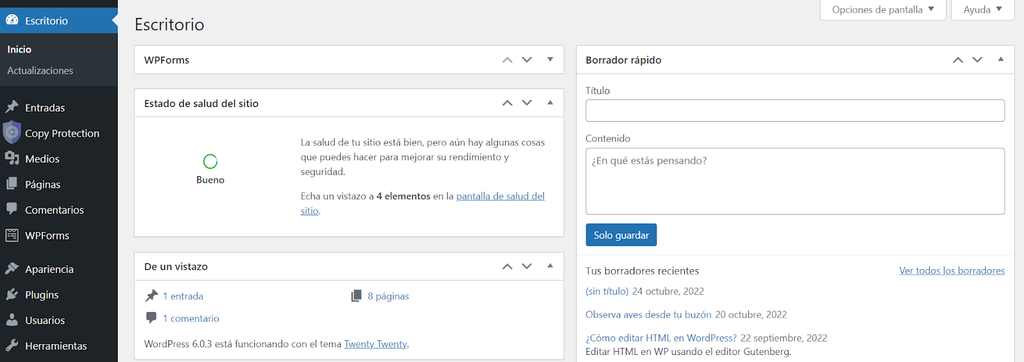Click the pages icon beside 8 páginas

[x=356, y=296]
